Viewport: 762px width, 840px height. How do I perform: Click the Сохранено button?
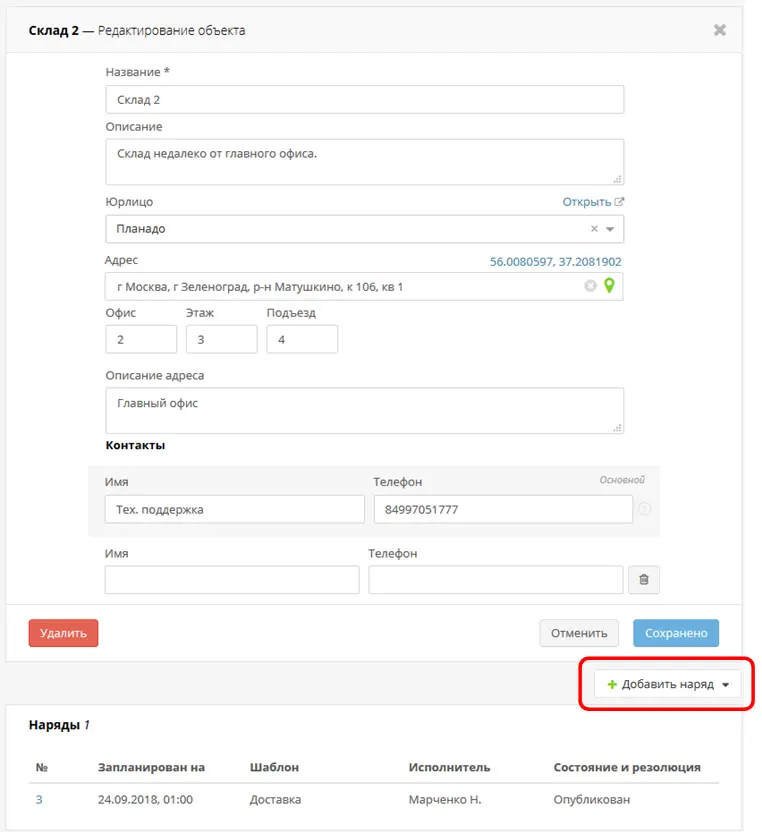pos(676,633)
